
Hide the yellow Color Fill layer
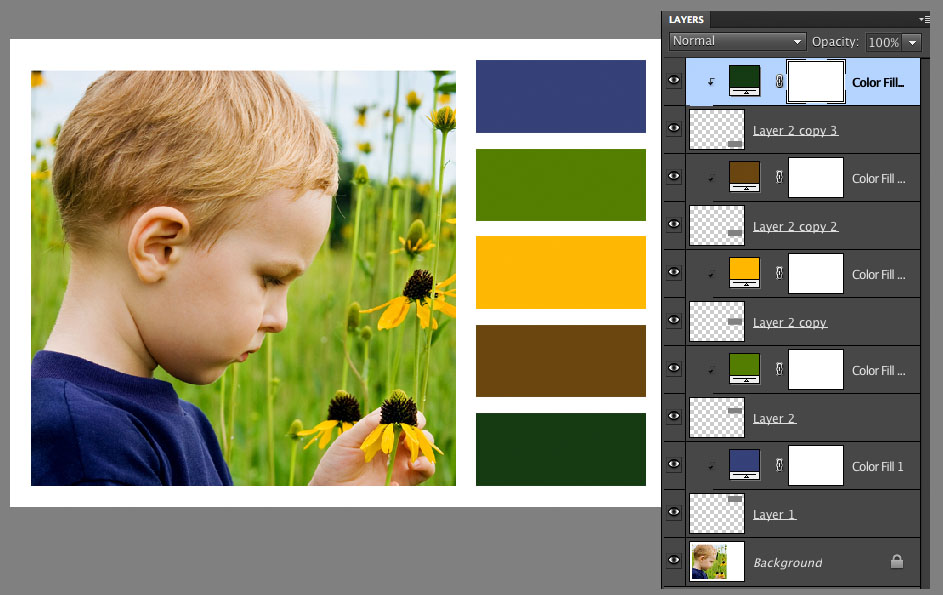point(674,272)
